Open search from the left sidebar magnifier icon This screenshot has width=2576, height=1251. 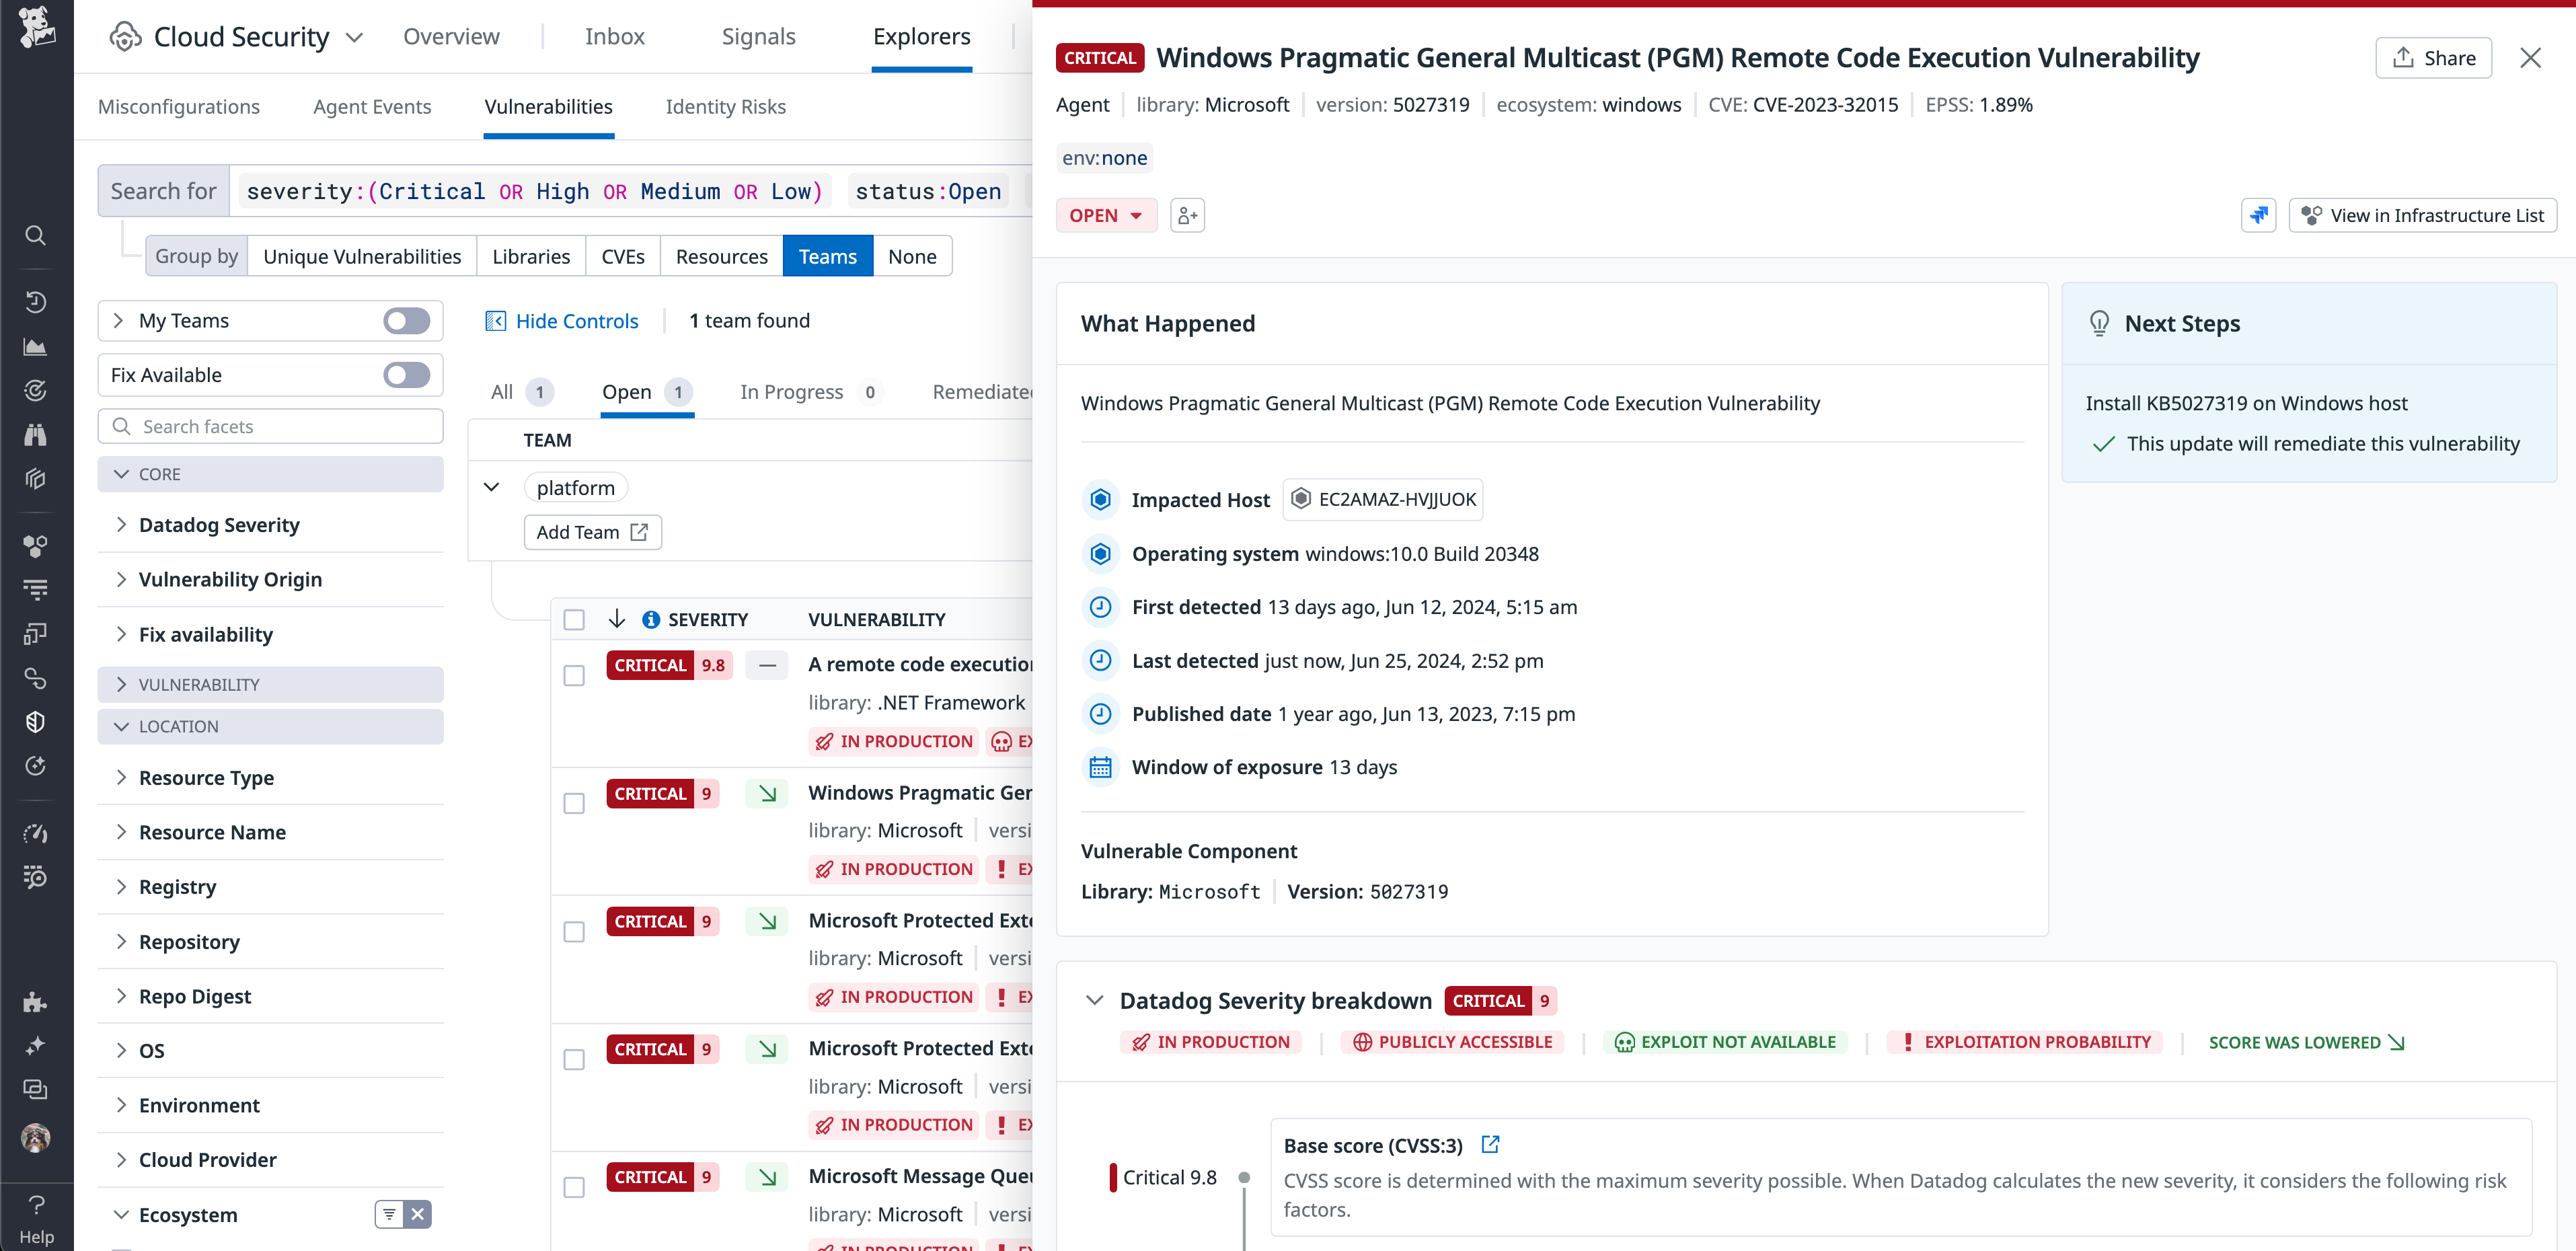(x=36, y=236)
